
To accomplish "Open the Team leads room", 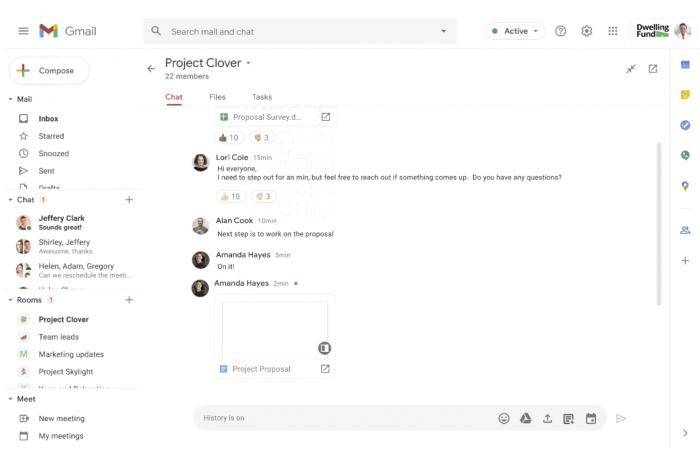I will (x=58, y=337).
